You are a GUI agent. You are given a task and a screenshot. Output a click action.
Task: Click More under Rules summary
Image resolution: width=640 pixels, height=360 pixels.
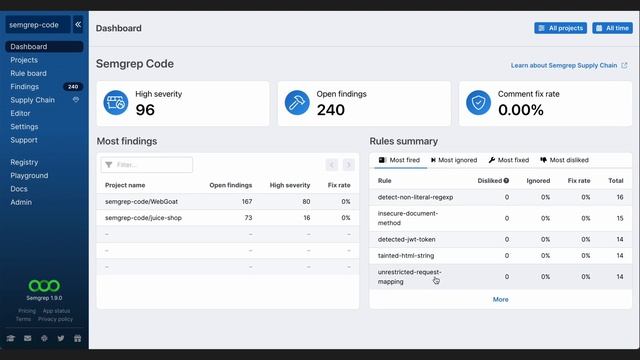point(500,299)
